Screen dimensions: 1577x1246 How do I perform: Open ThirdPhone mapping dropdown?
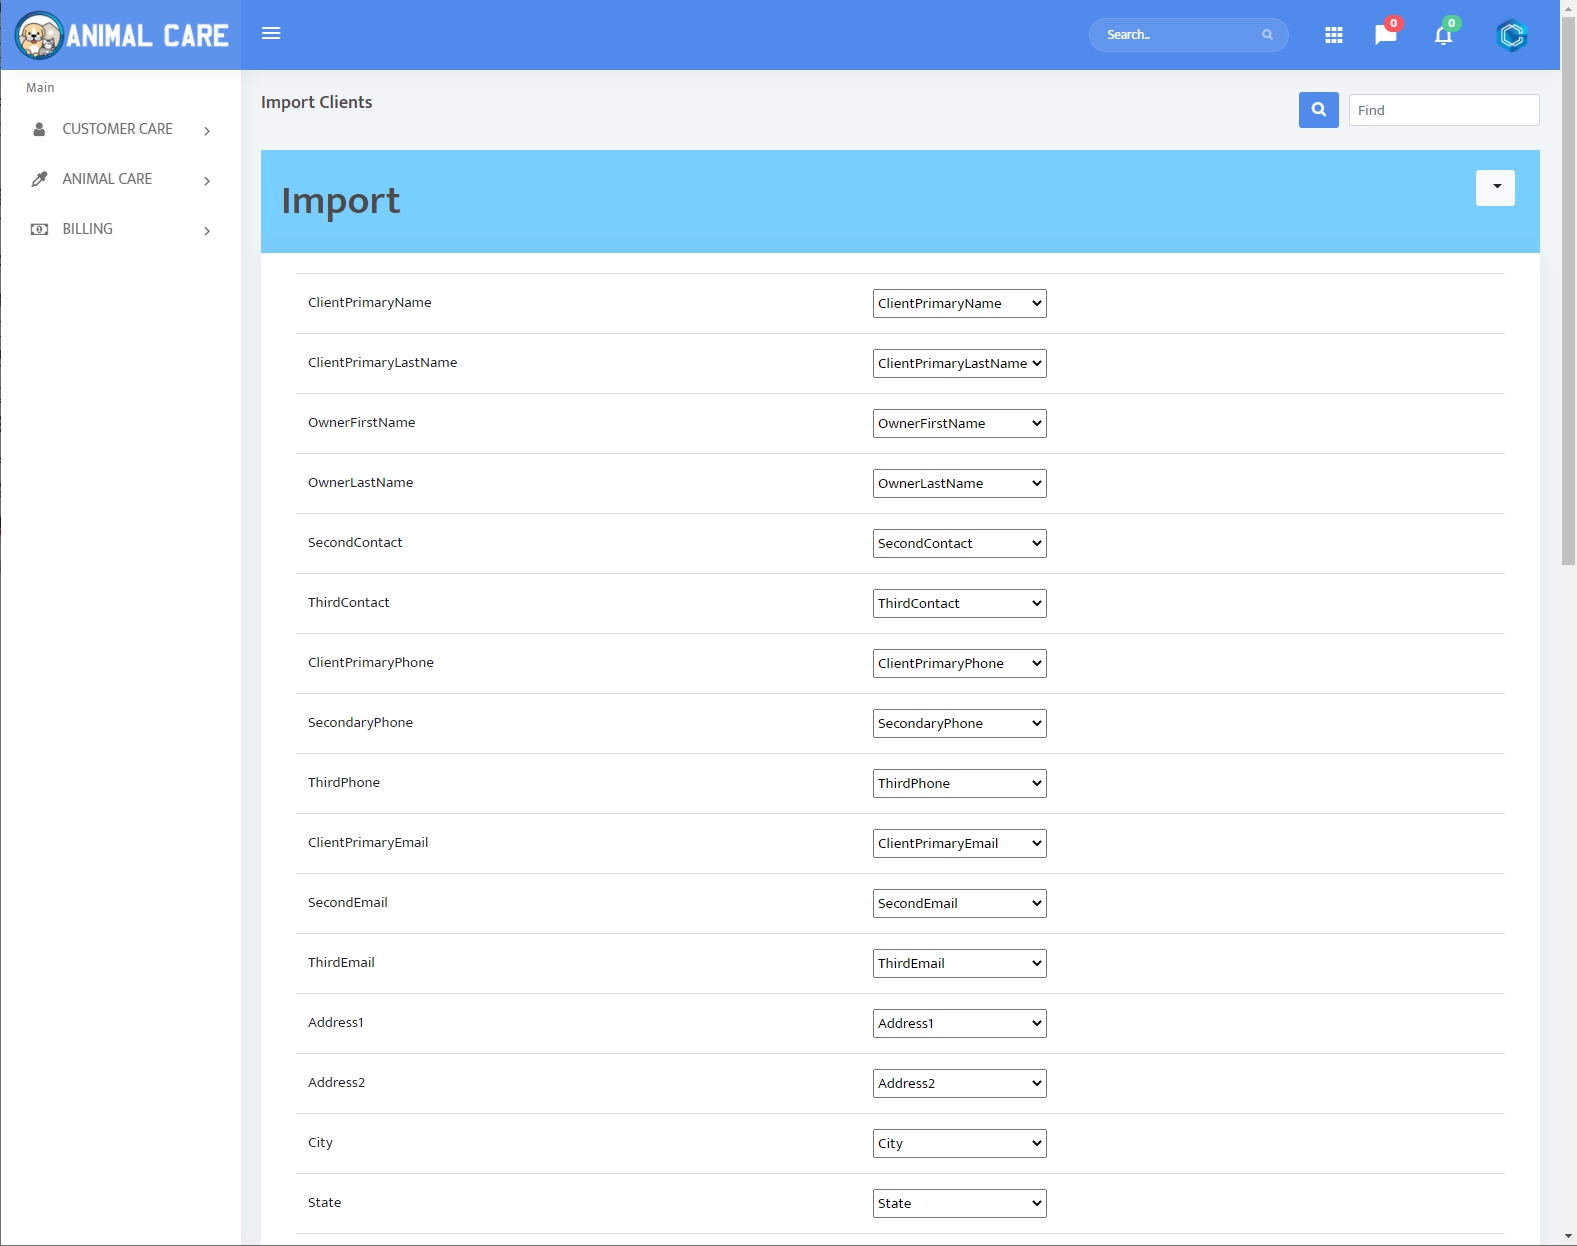(x=959, y=783)
